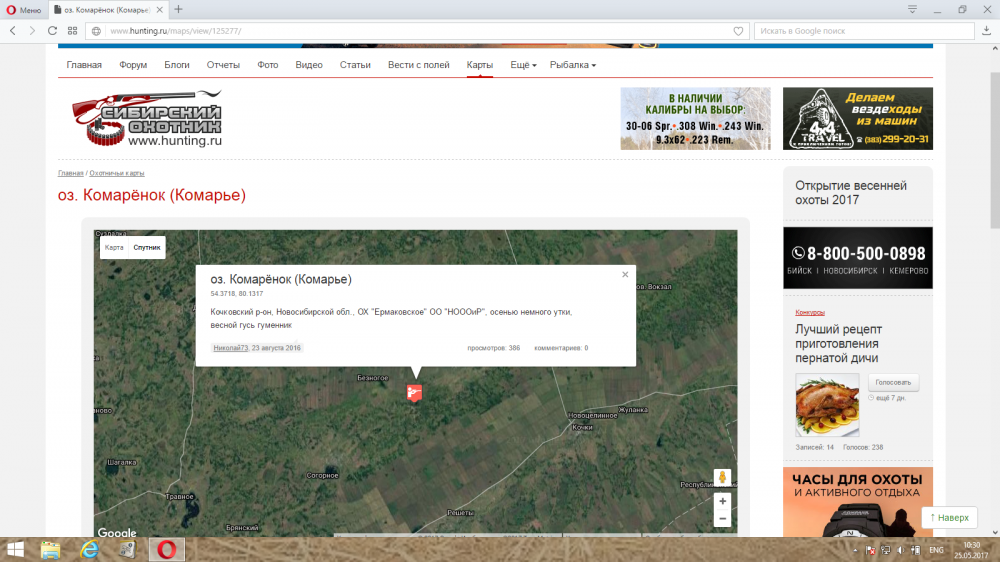1000x562 pixels.
Task: Select the Карты menu item
Action: point(480,65)
